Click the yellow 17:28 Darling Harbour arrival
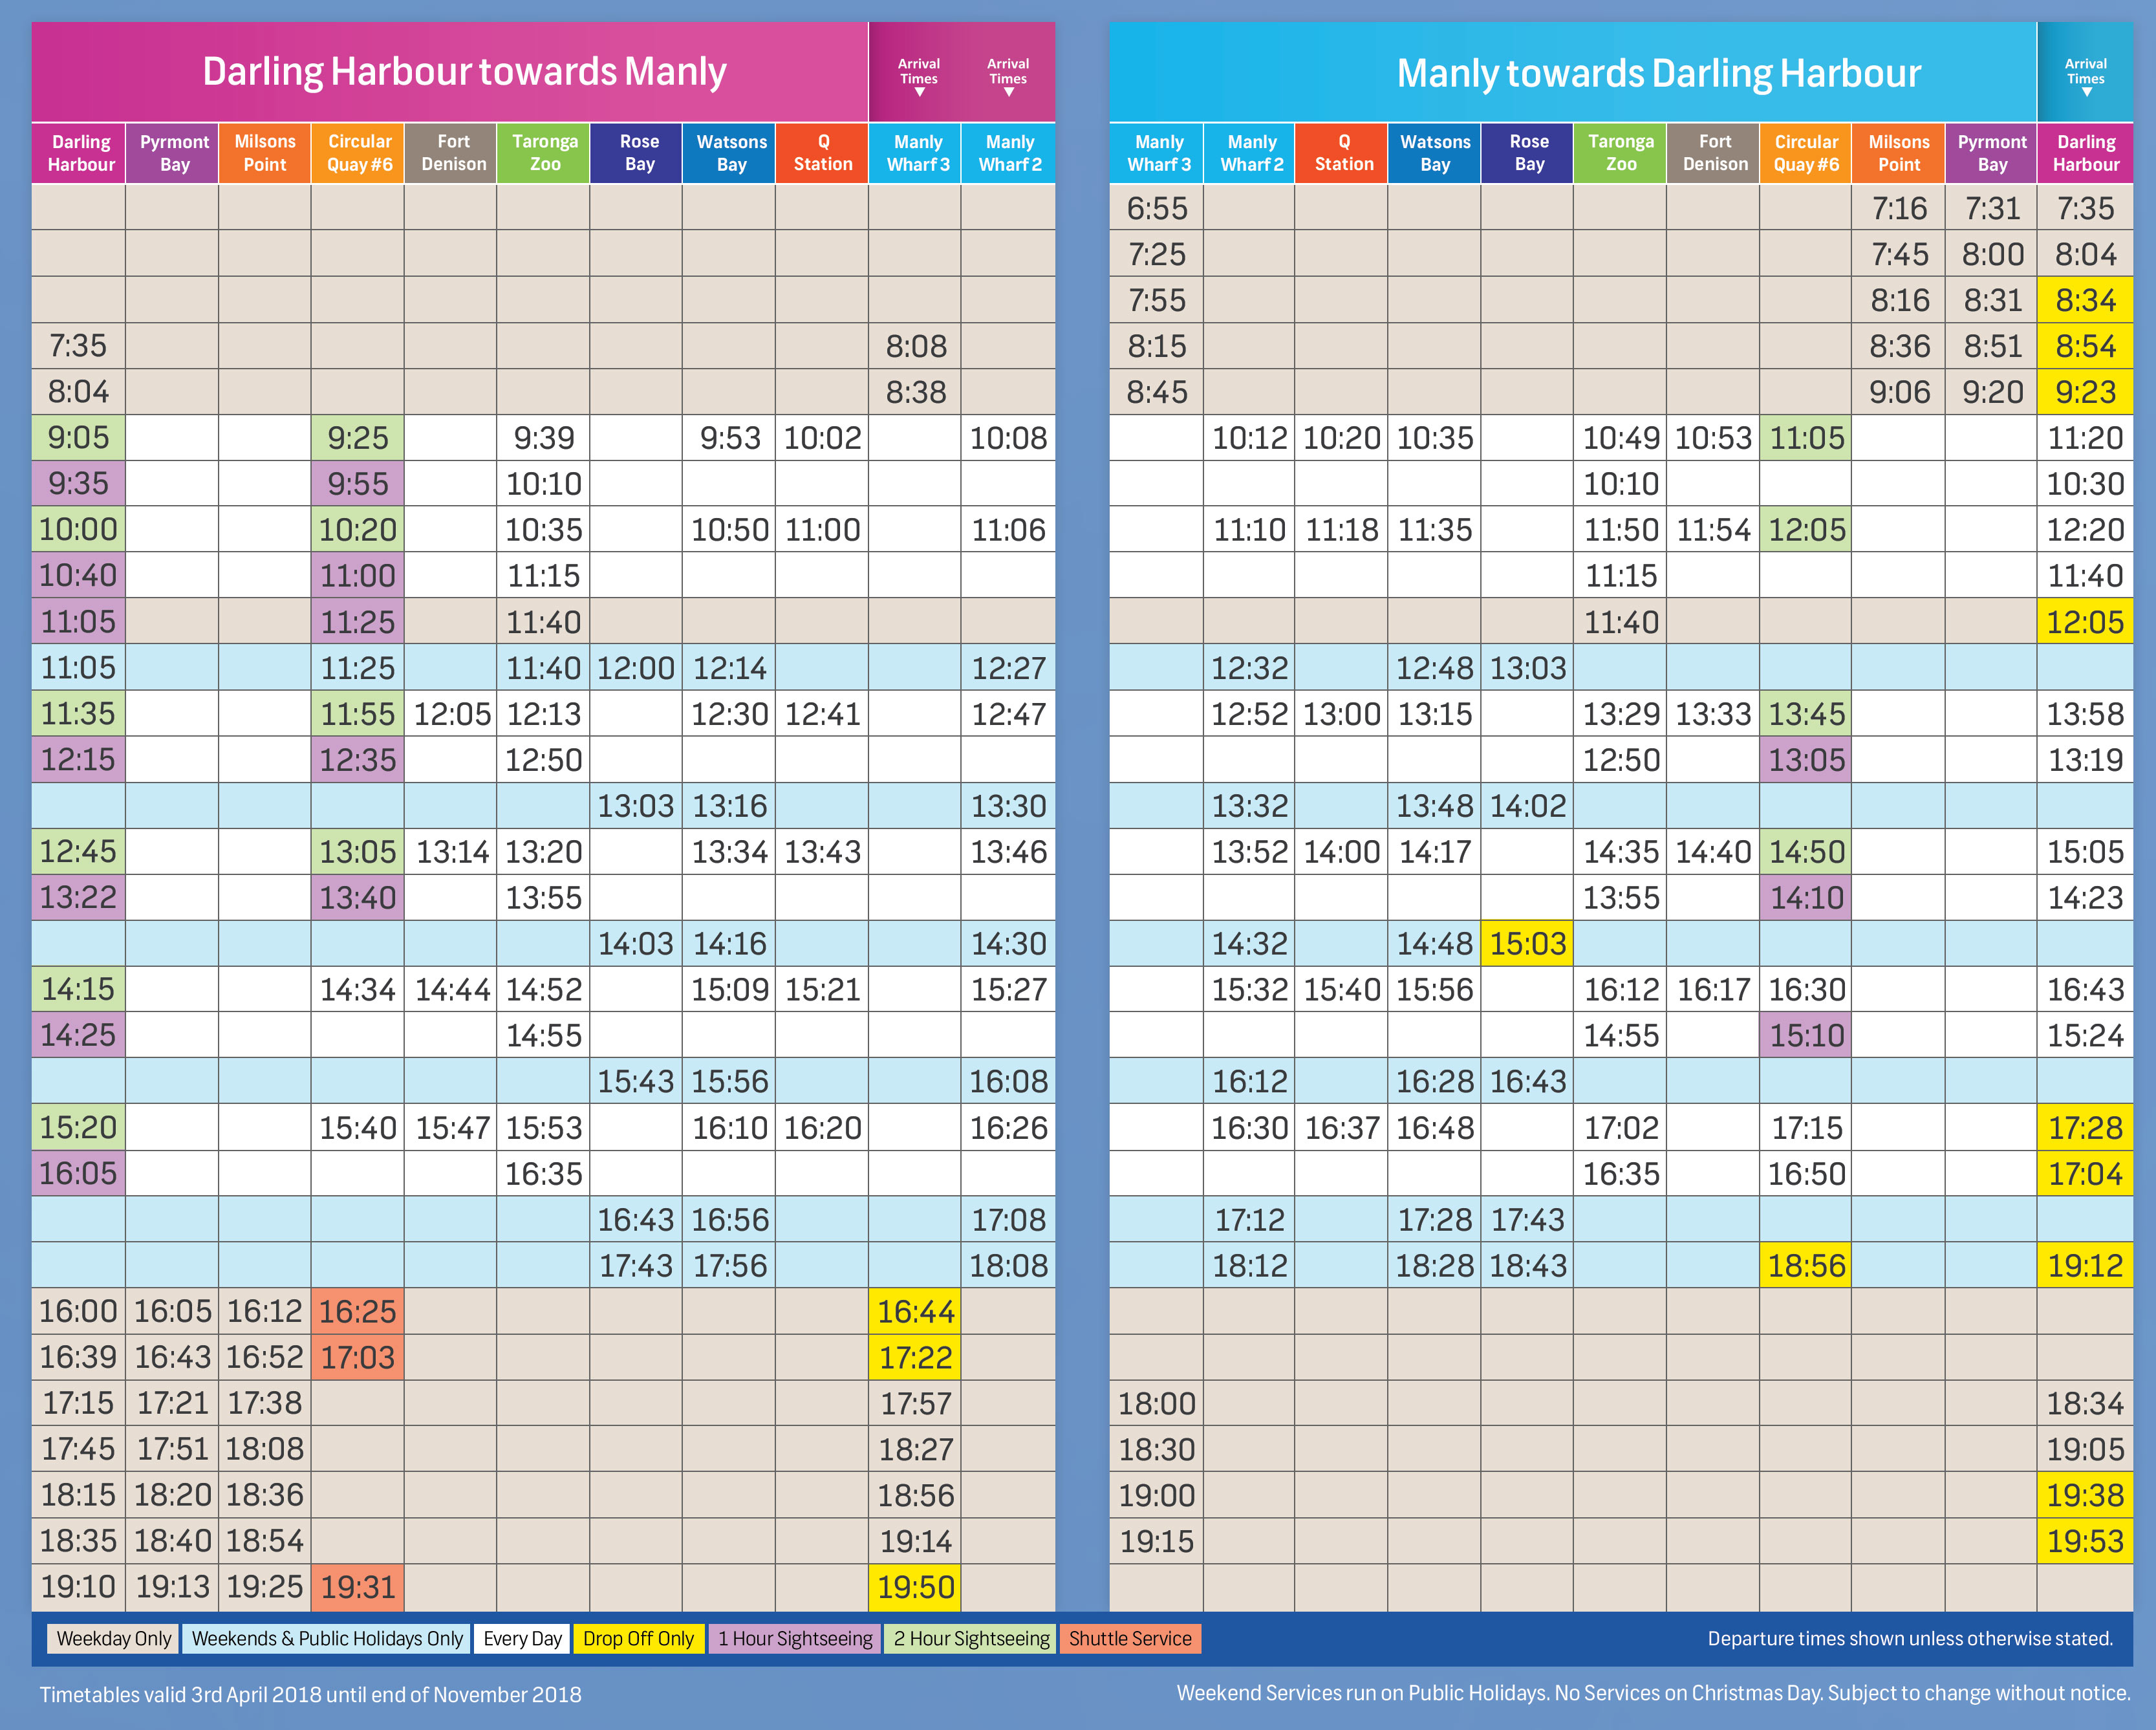This screenshot has height=1730, width=2156. click(x=2086, y=1128)
